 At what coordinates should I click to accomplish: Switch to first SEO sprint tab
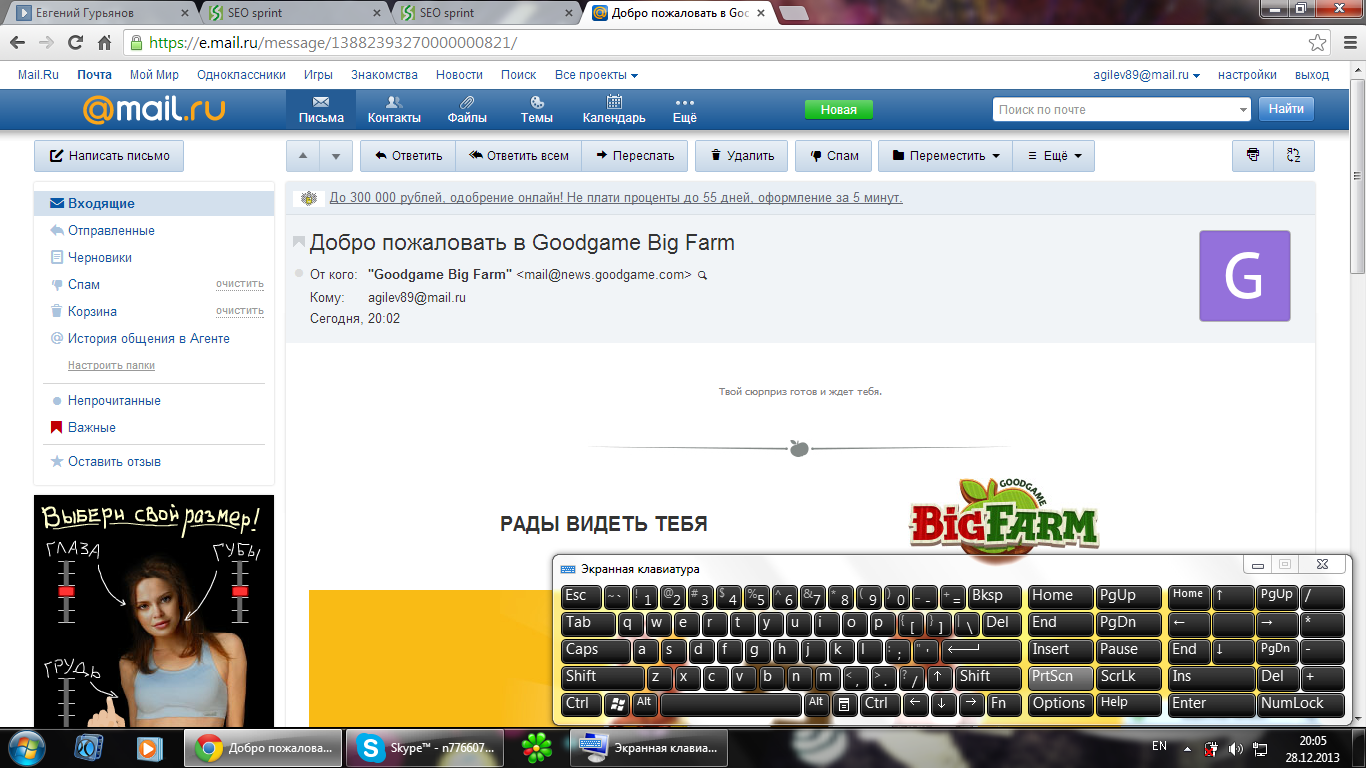pos(290,13)
